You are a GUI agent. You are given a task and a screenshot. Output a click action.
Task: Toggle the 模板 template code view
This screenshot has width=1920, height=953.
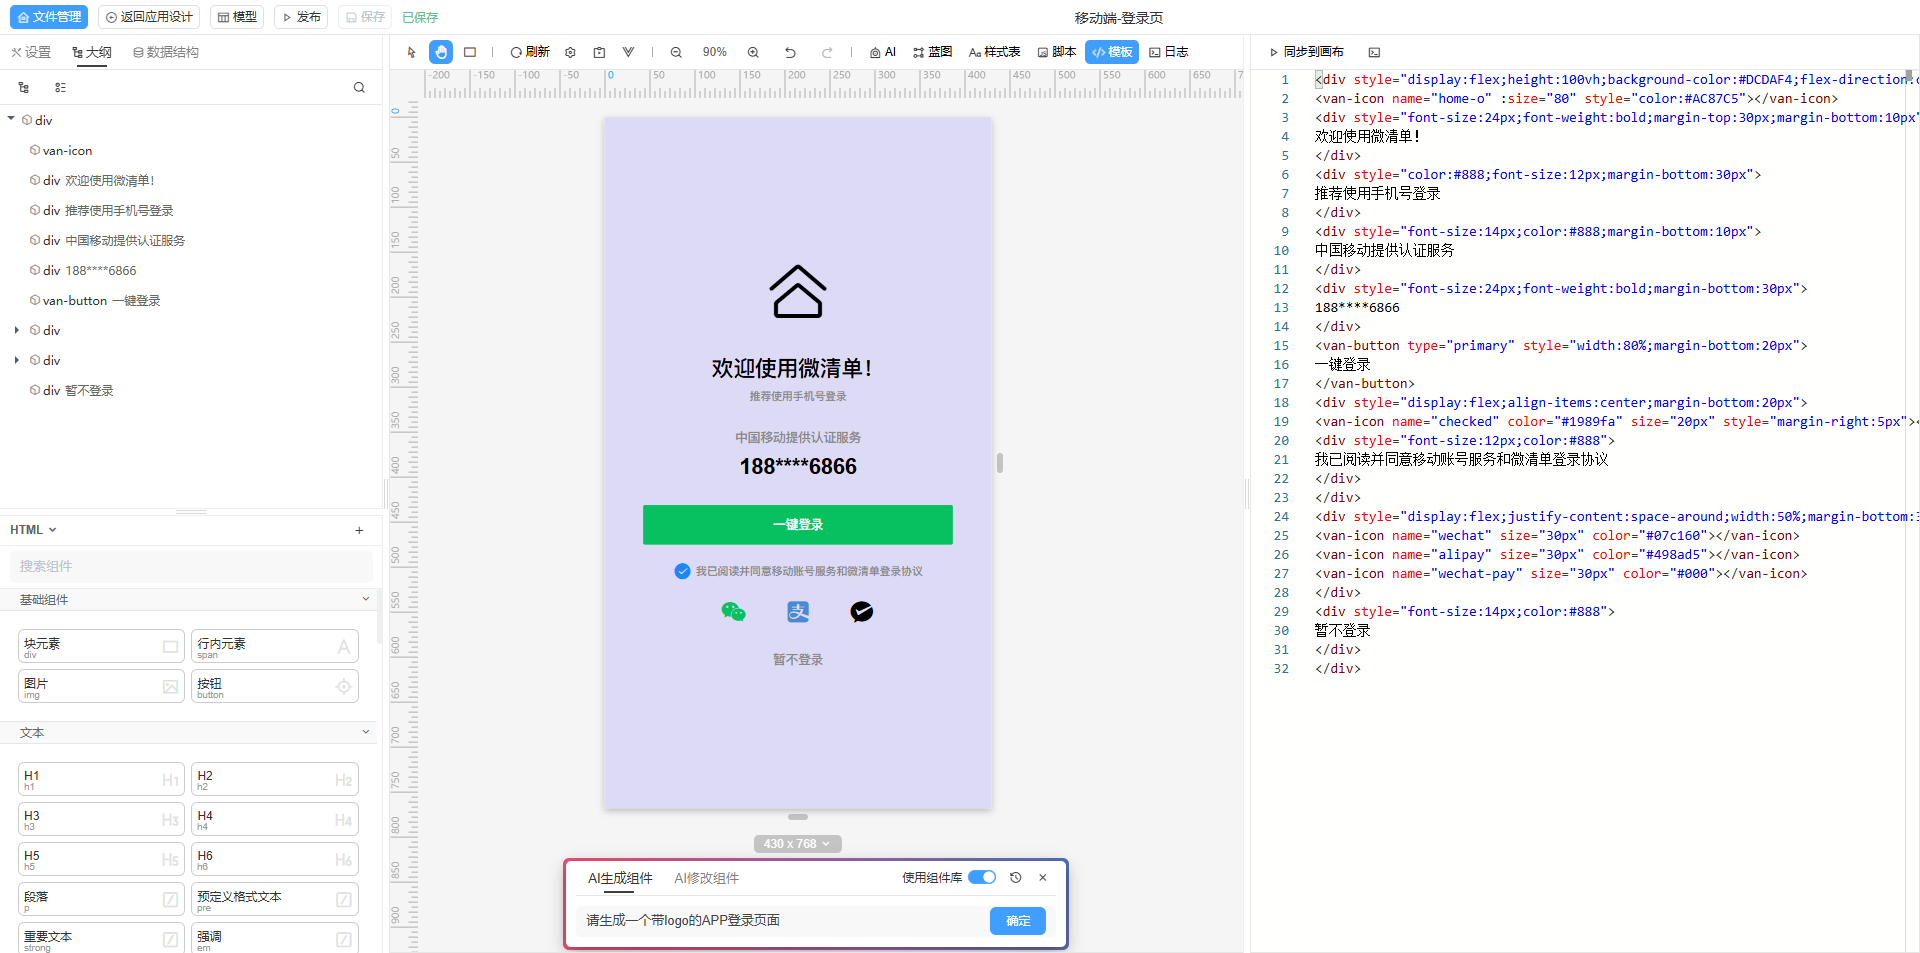click(x=1111, y=52)
